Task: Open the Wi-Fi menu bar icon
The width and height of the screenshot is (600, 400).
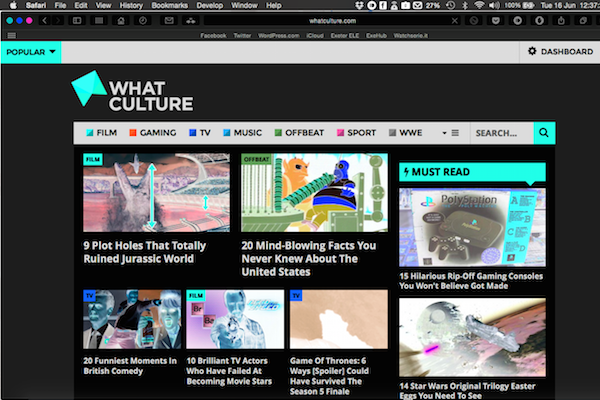Action: point(479,5)
